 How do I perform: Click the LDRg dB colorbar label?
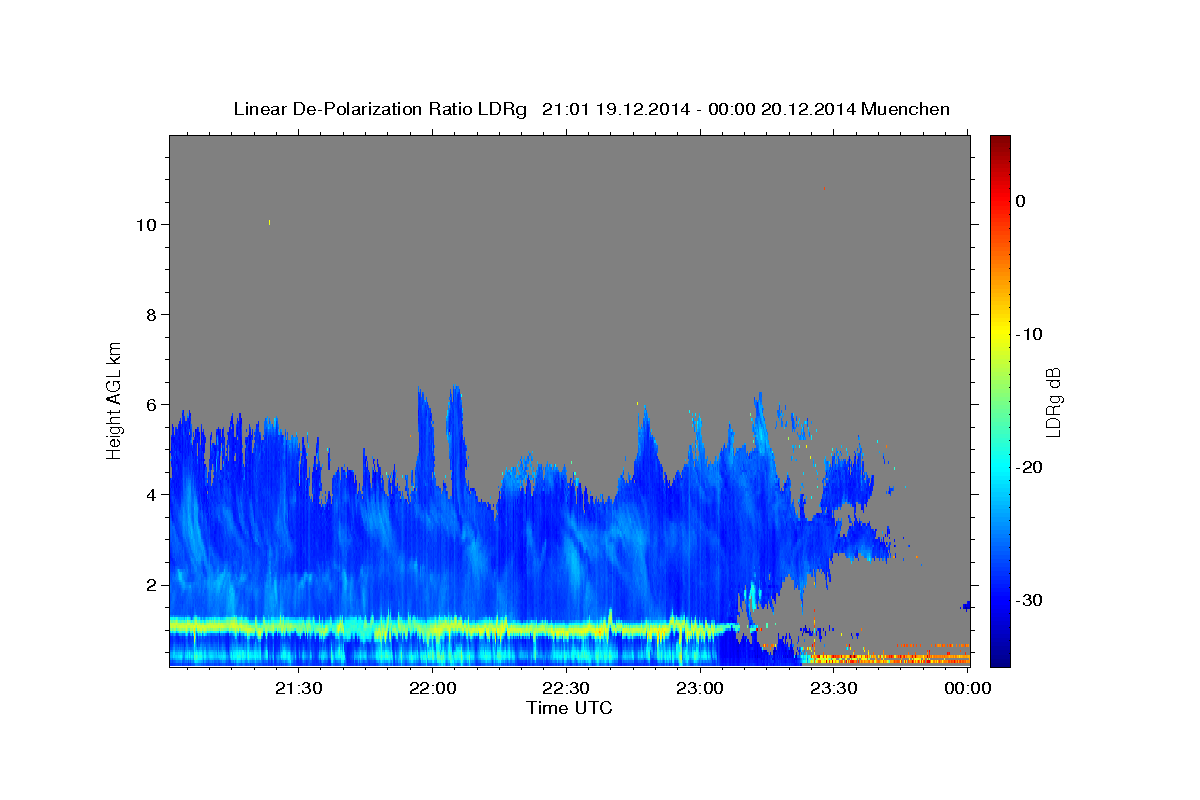coord(1052,402)
